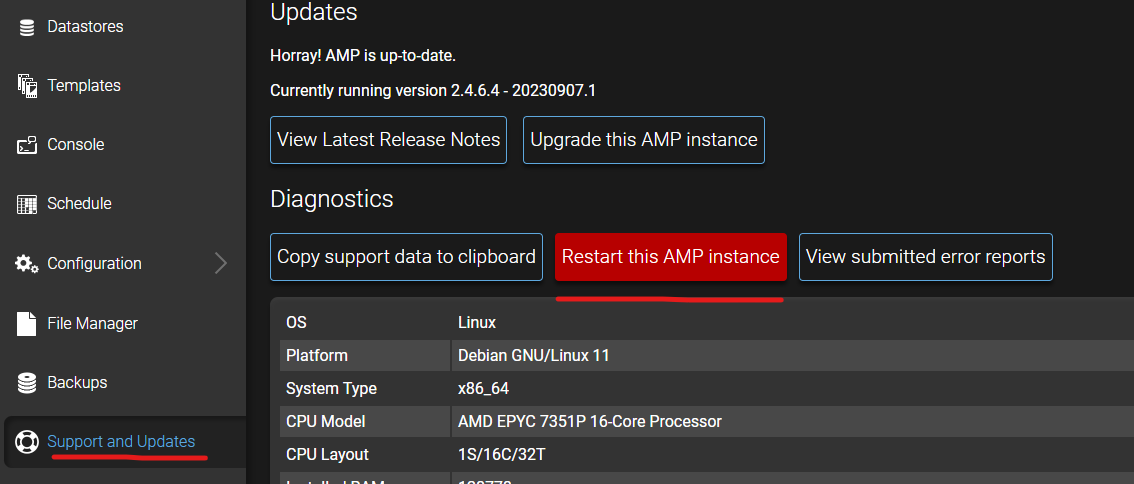1134x484 pixels.
Task: Click the CPU Layout row label
Action: tap(328, 454)
